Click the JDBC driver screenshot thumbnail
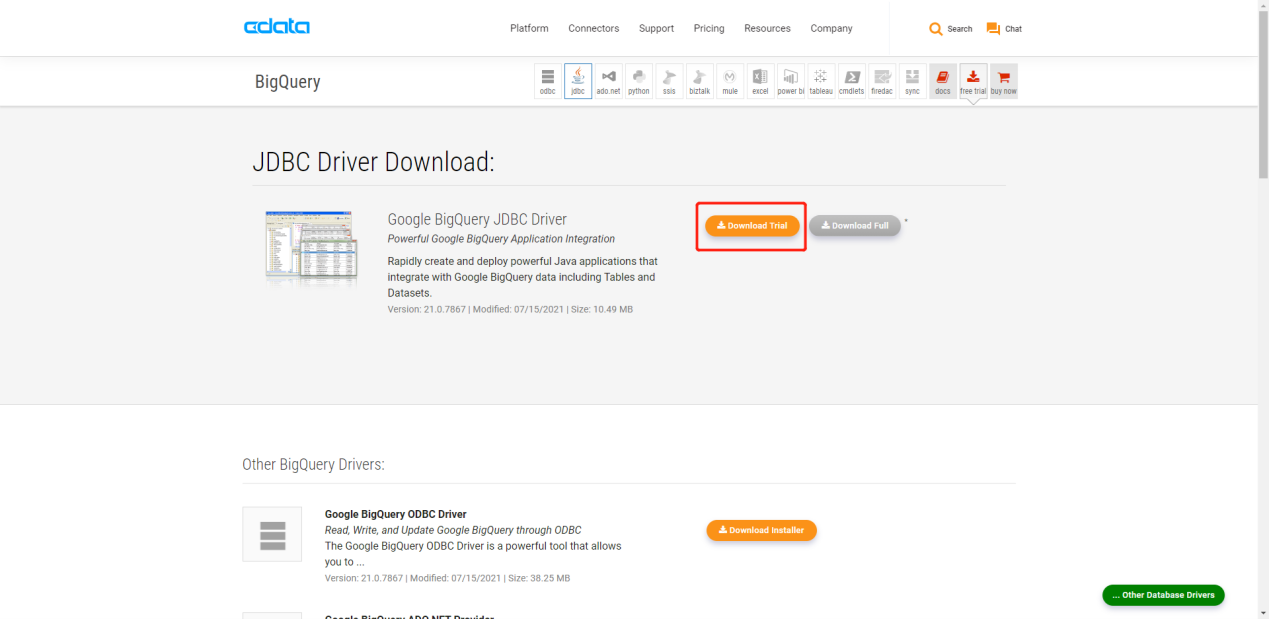This screenshot has width=1269, height=619. pos(310,246)
